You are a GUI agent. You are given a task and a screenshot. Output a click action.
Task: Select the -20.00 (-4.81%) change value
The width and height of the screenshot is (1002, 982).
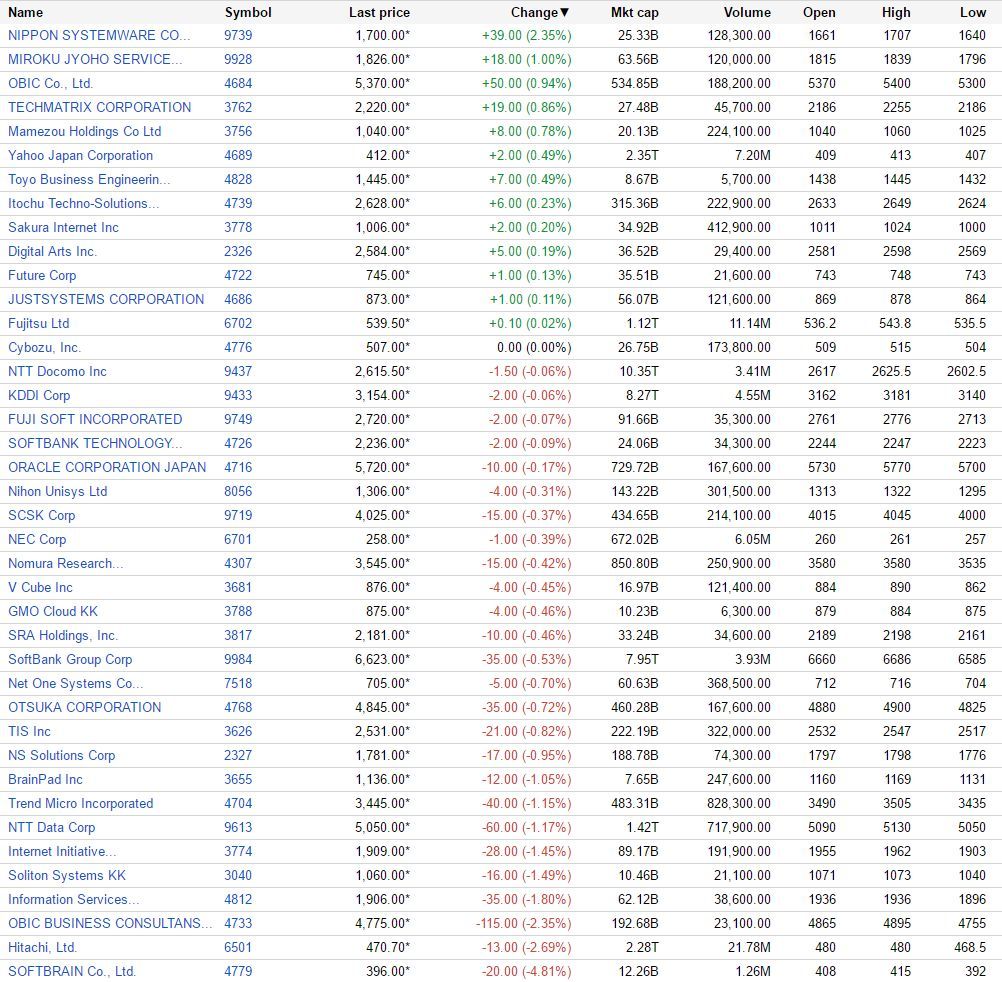(x=527, y=971)
